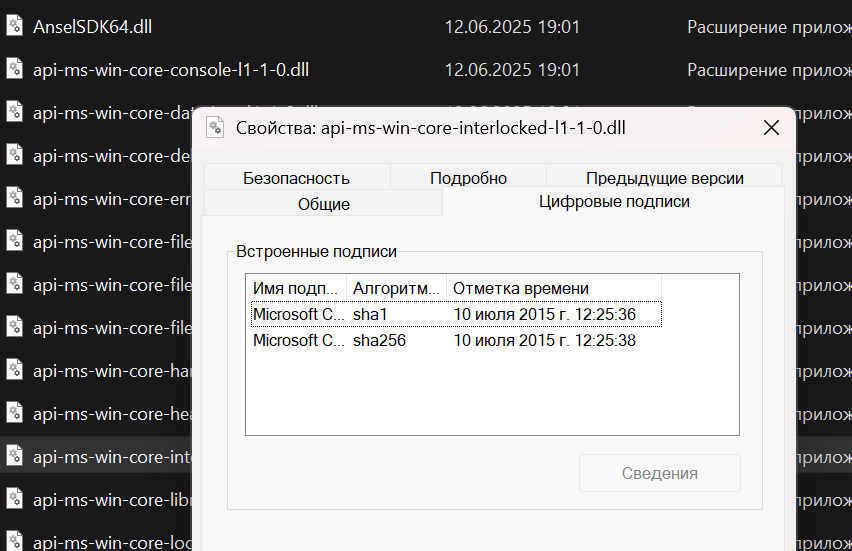The image size is (852, 551).
Task: Select the sha1 signature row
Action: [x=455, y=314]
